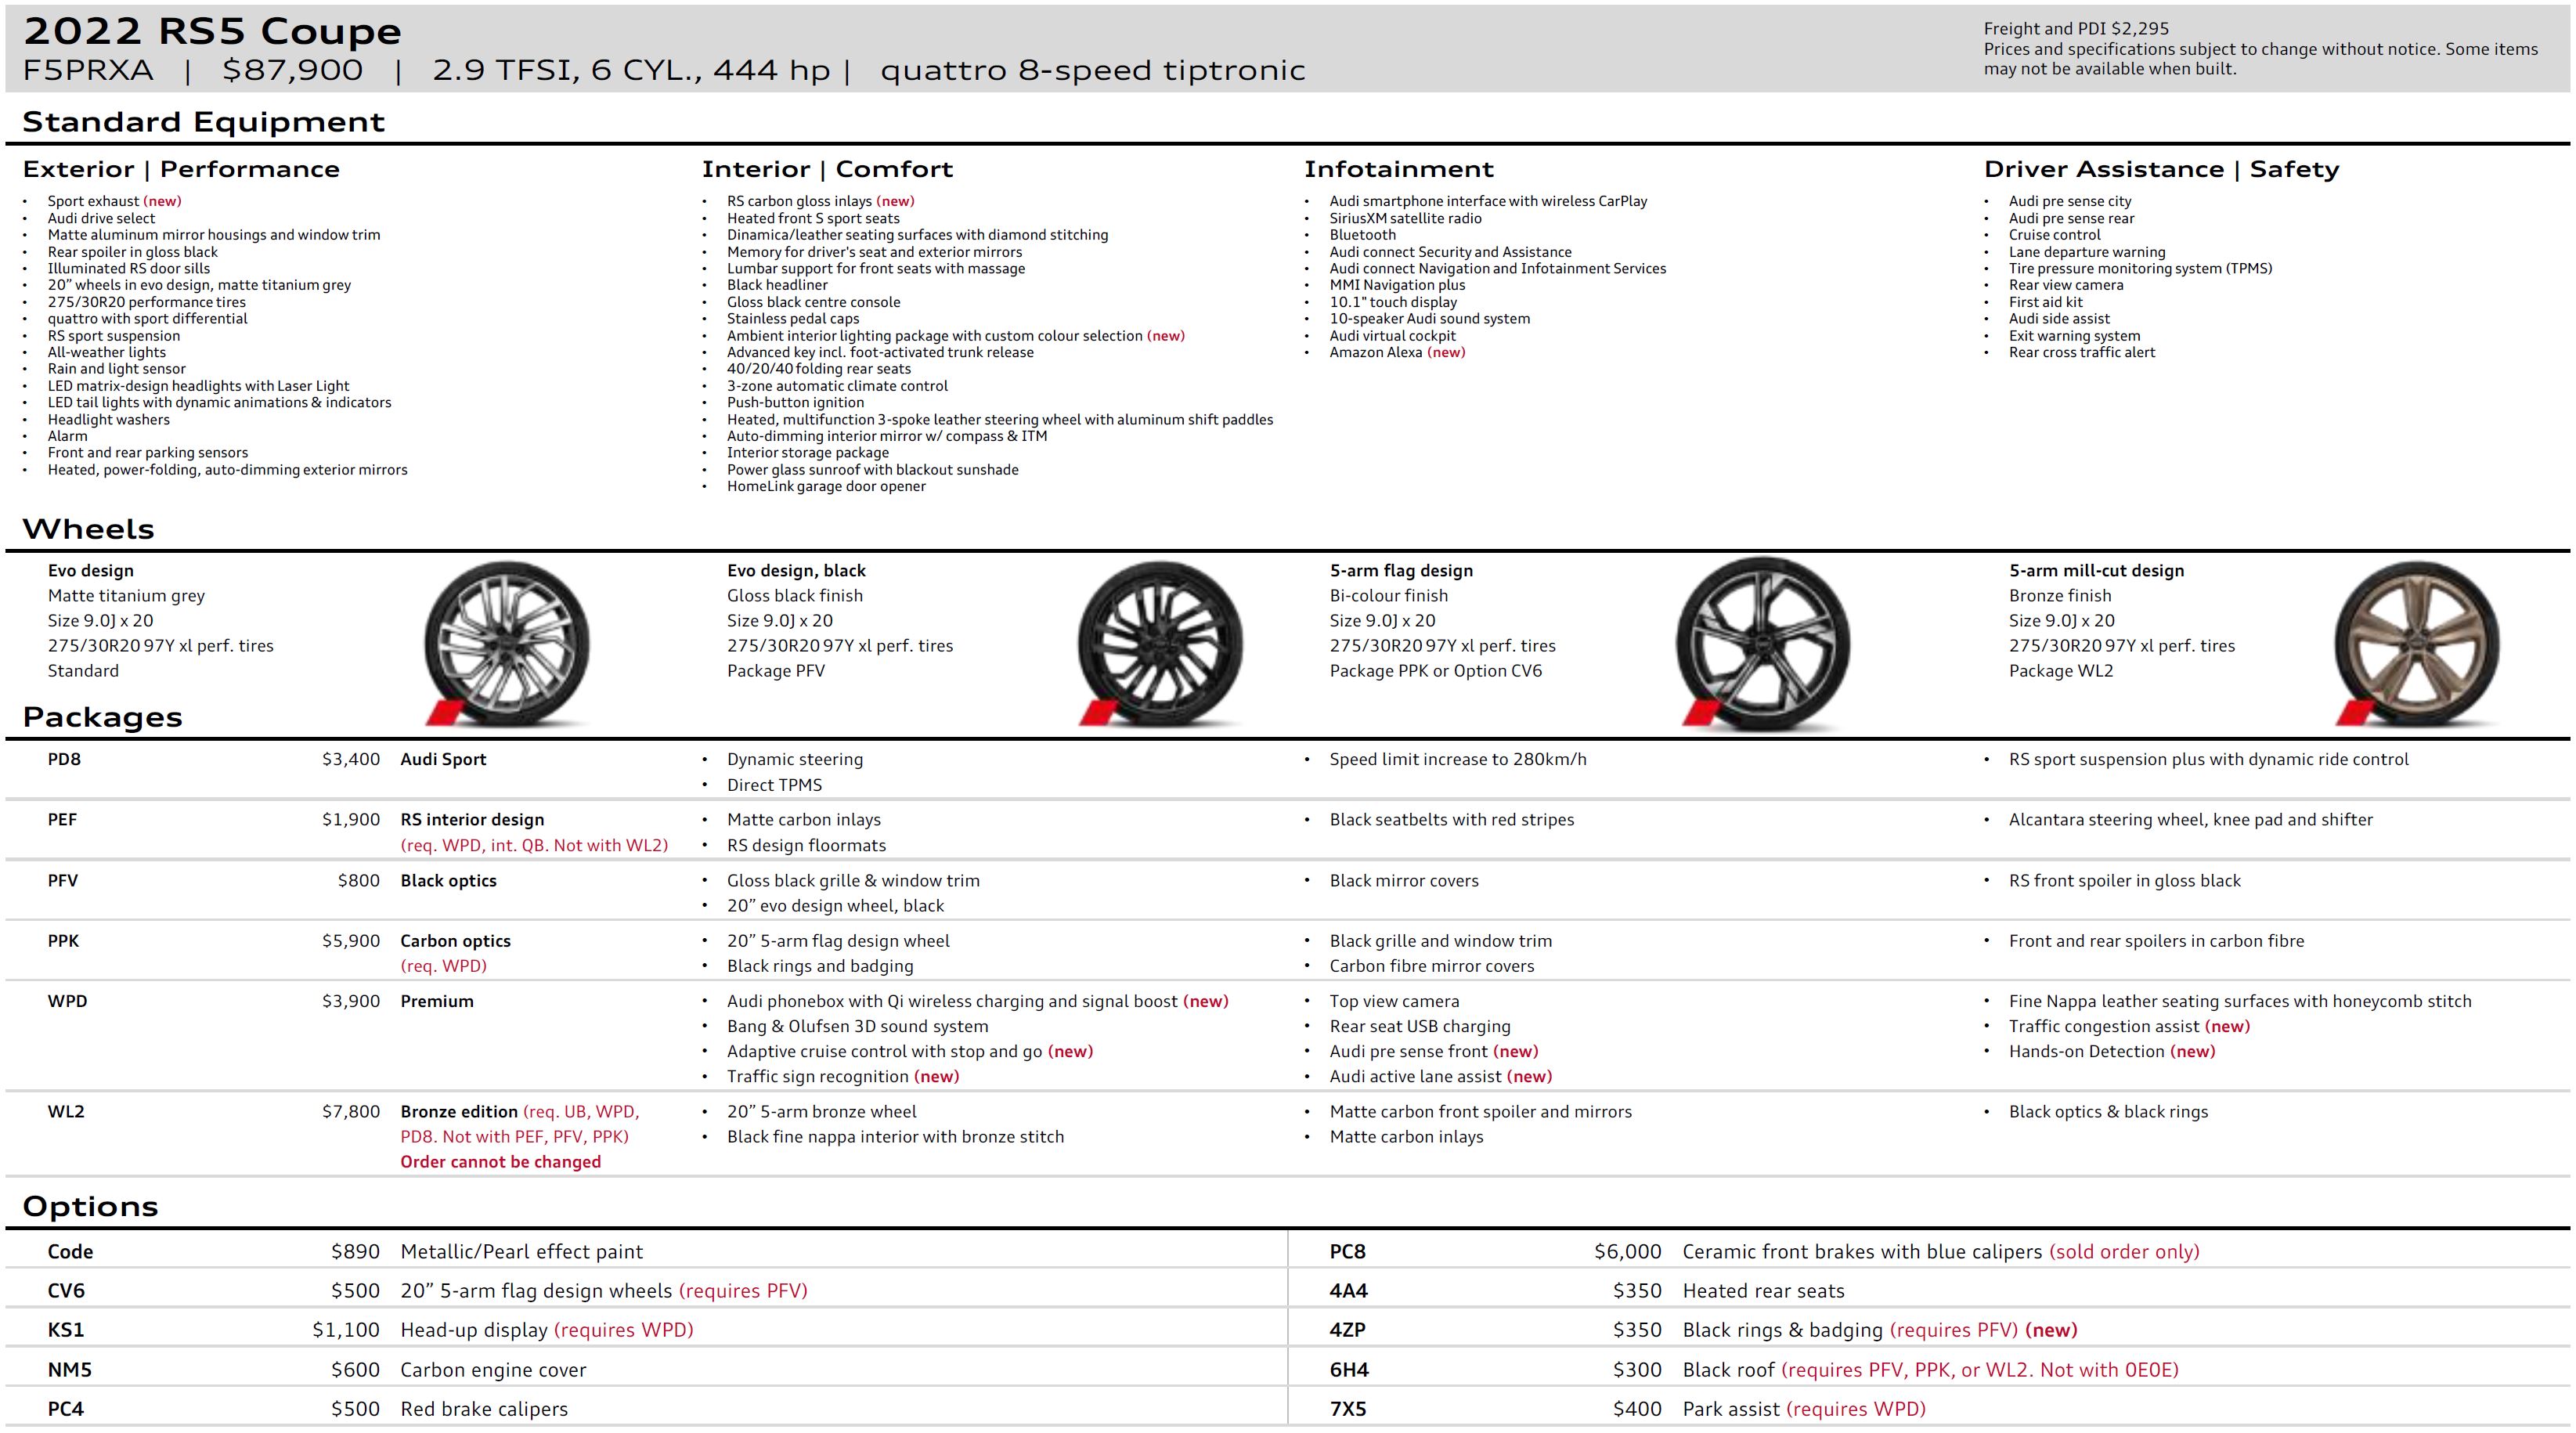Click the Evo design matte titanium wheel image
Viewport: 2576px width, 1433px height.
pyautogui.click(x=506, y=643)
